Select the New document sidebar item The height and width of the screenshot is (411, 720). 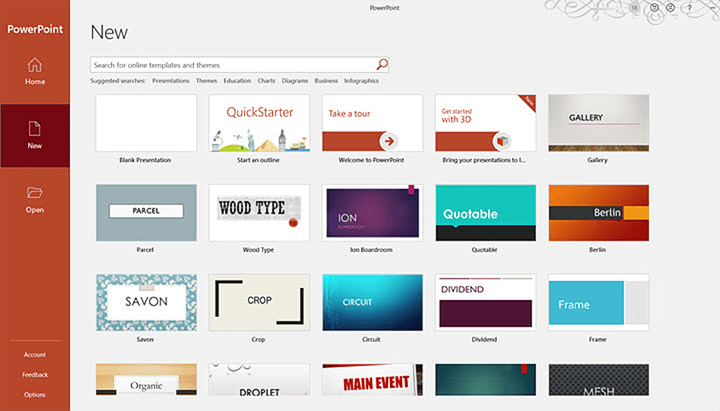(x=35, y=135)
